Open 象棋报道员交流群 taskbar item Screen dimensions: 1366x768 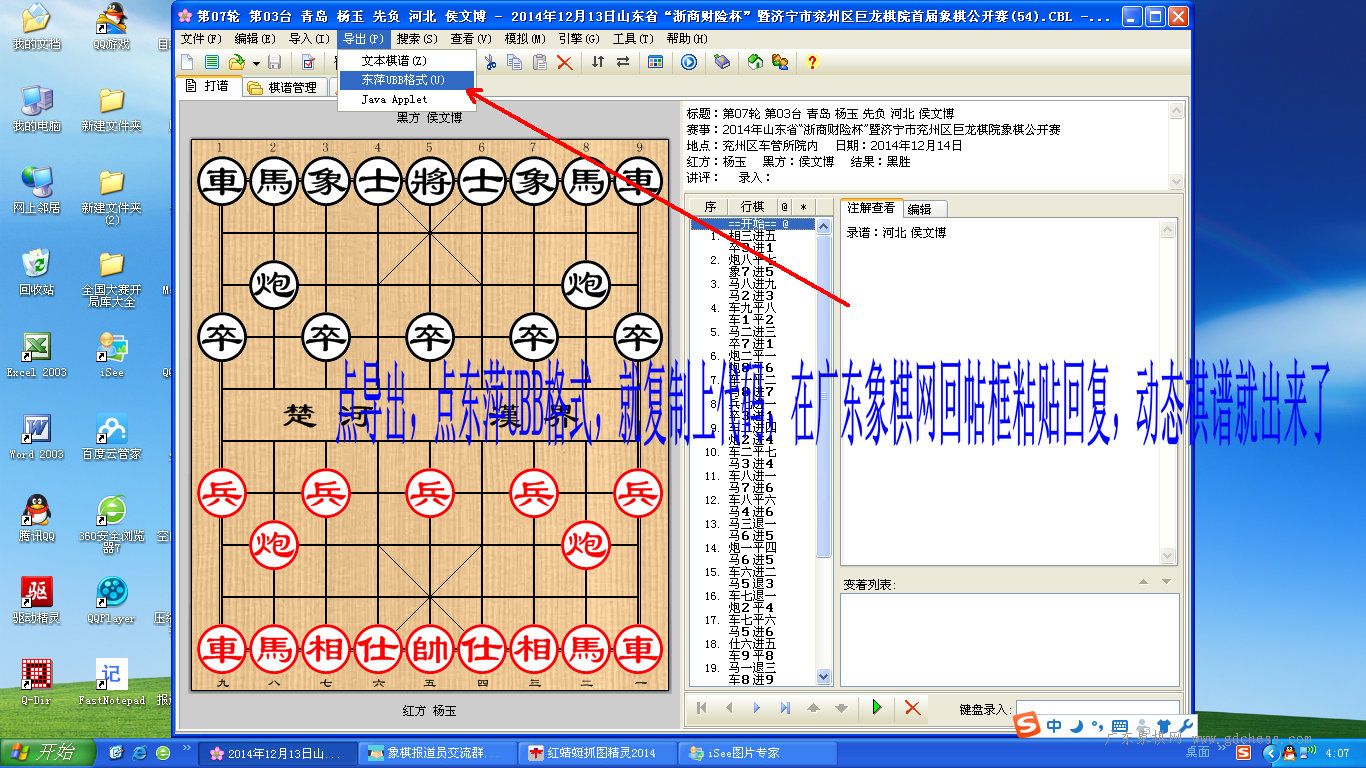point(438,752)
